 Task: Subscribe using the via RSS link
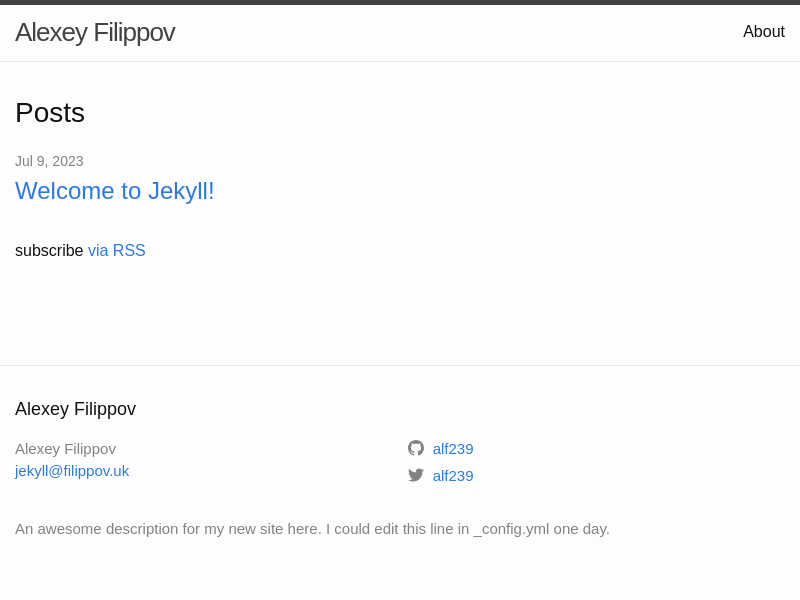pos(117,251)
